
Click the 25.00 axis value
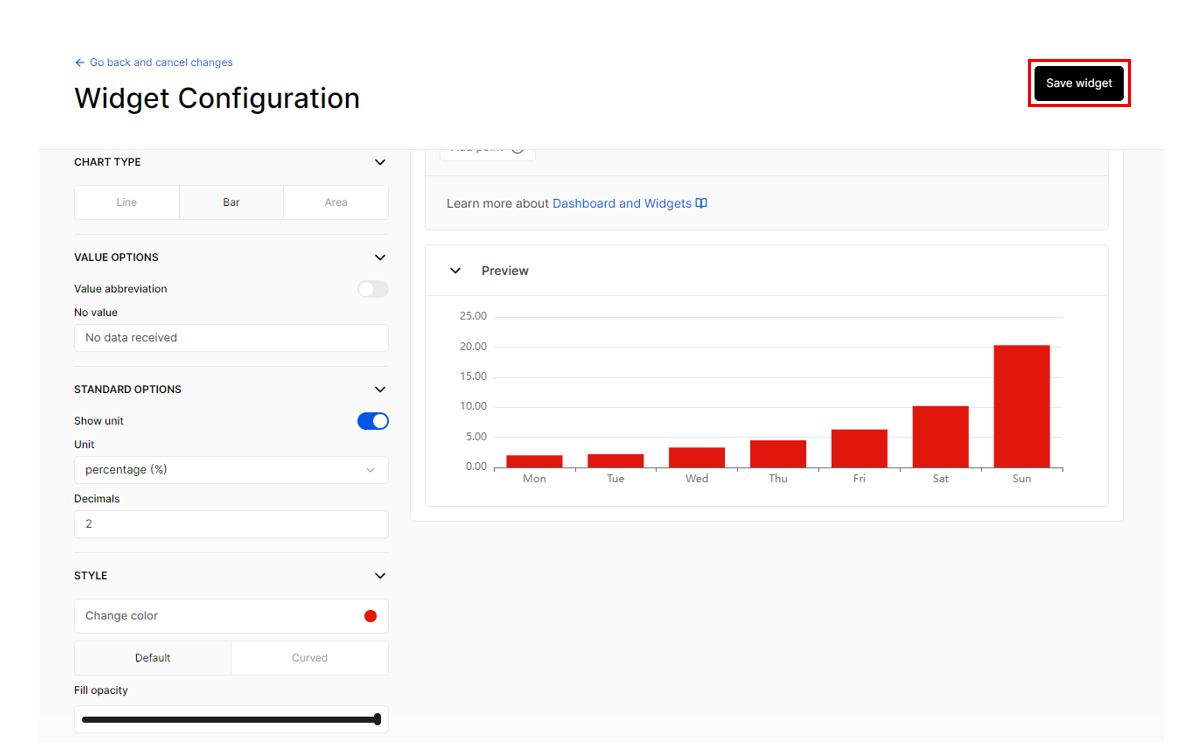click(473, 316)
